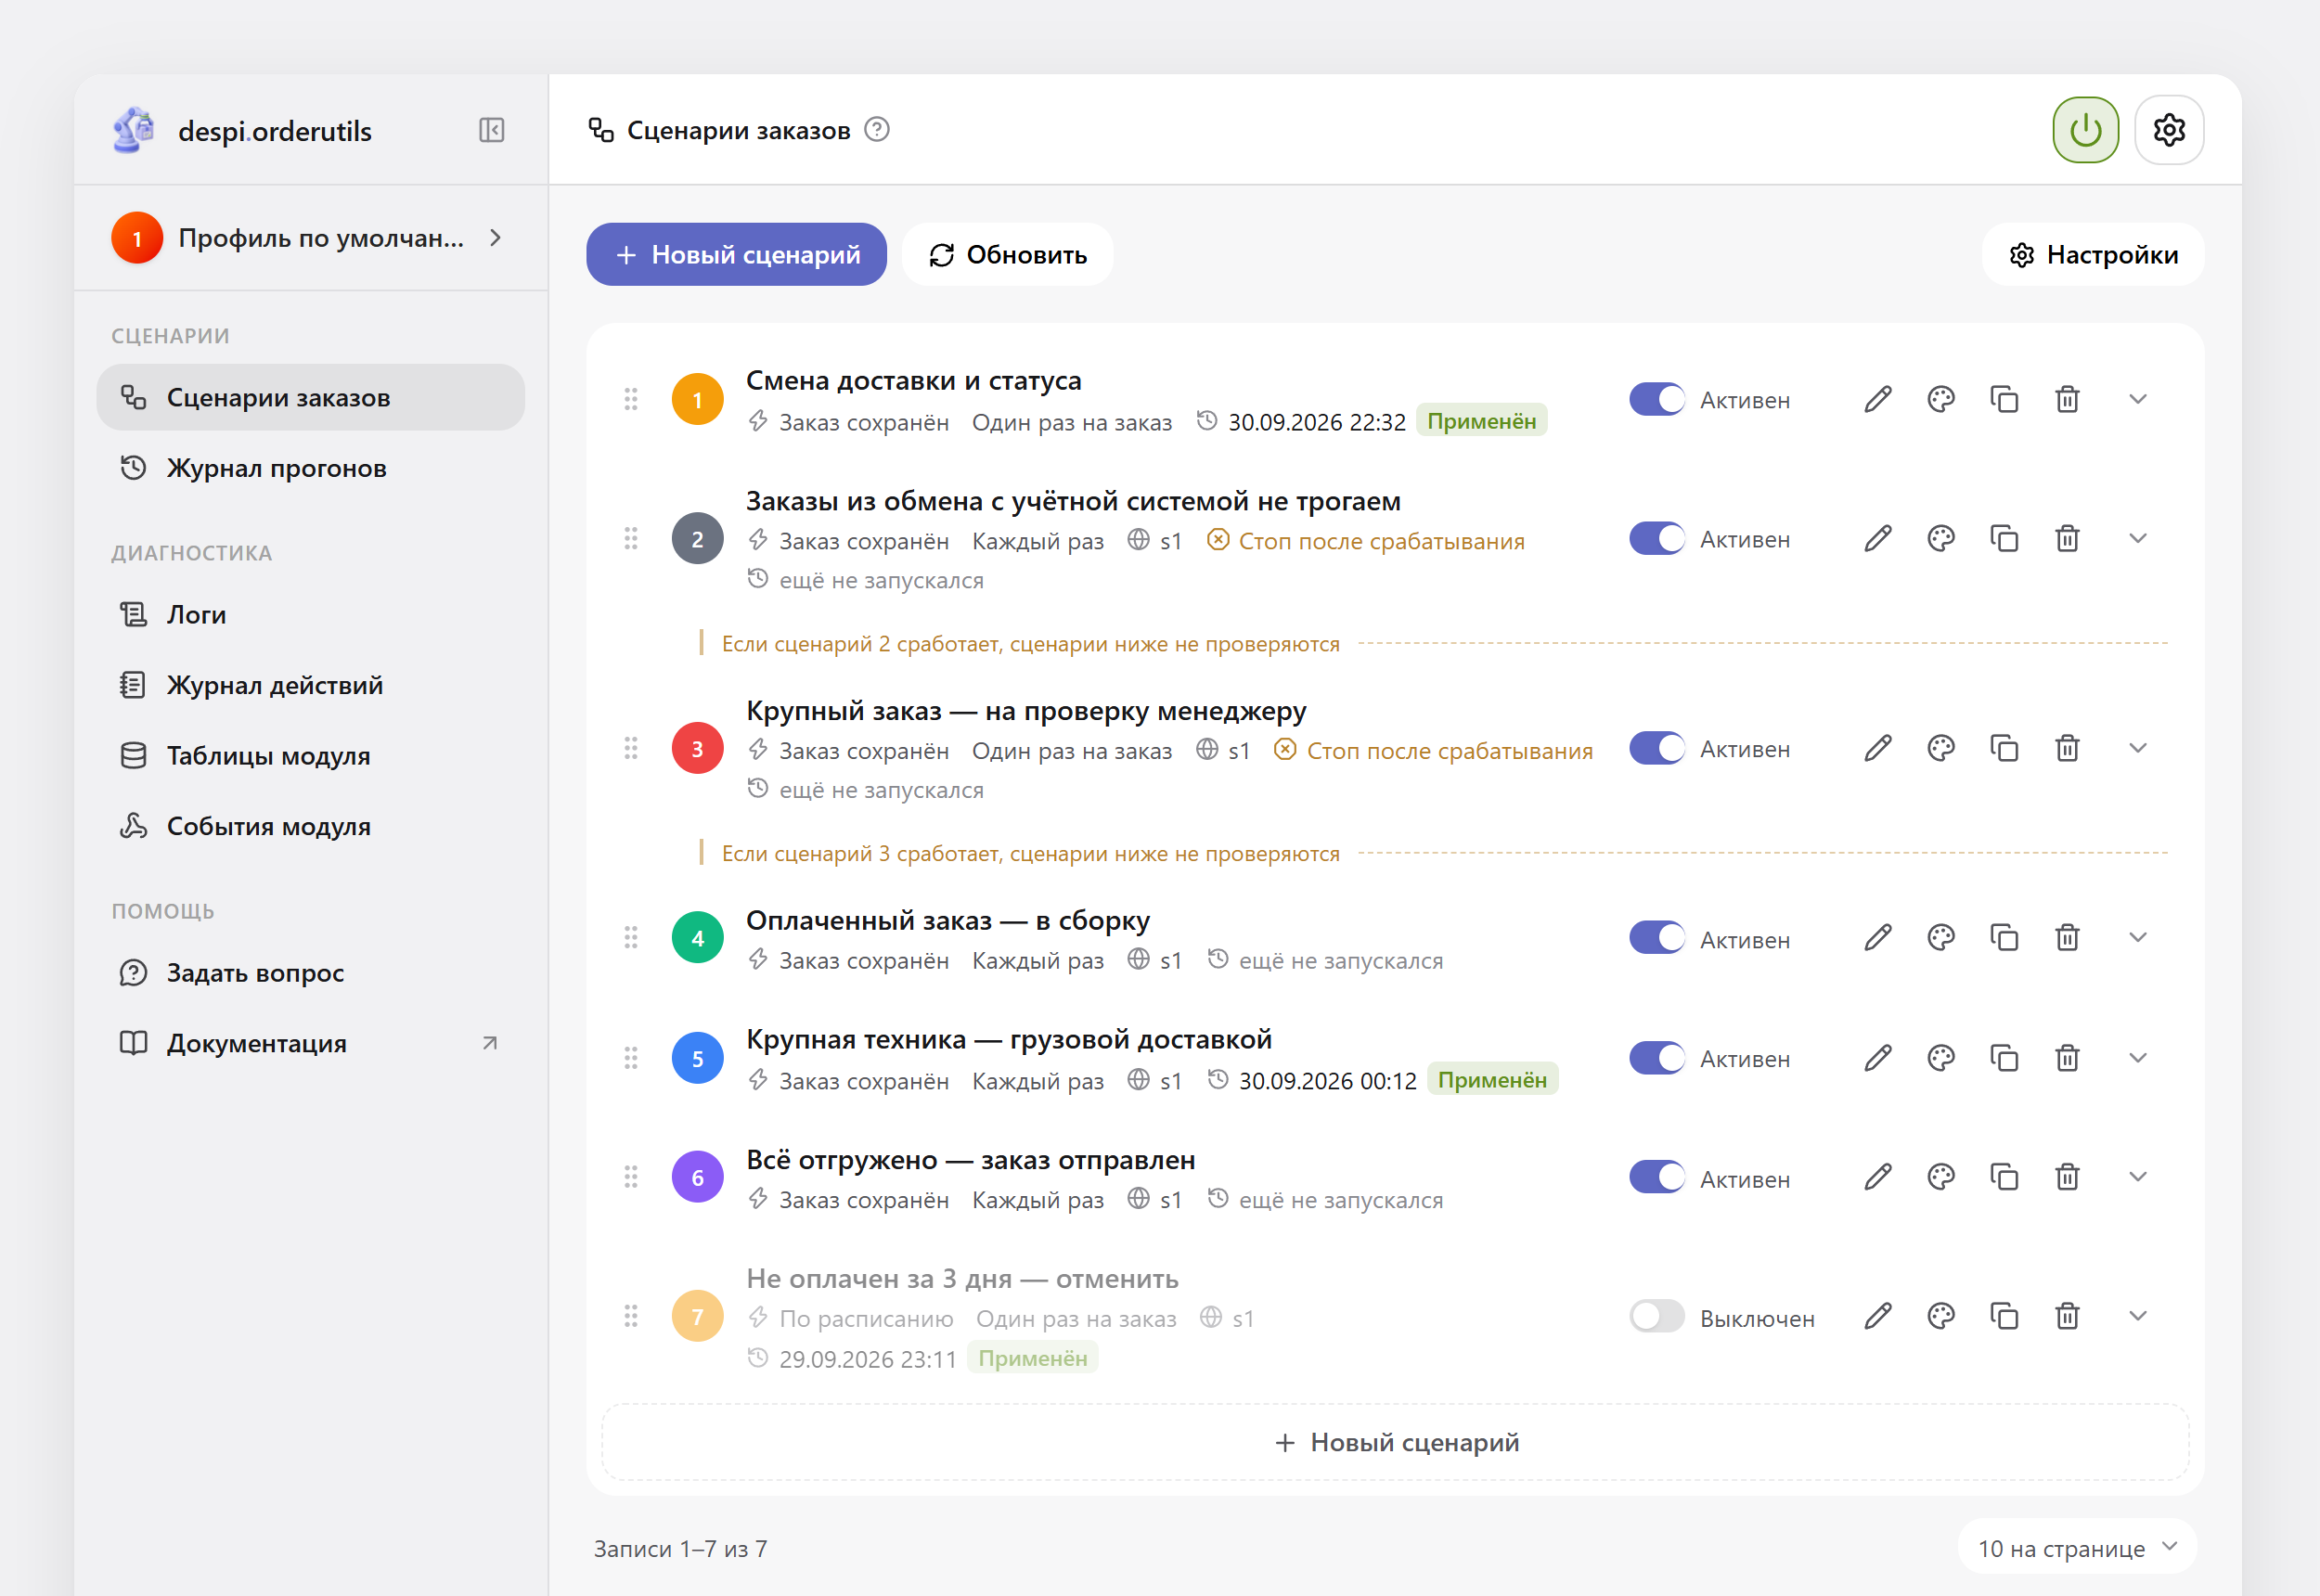Copy scenario Крупная техника — грузовой доставкой
The height and width of the screenshot is (1596, 2320).
click(2004, 1058)
